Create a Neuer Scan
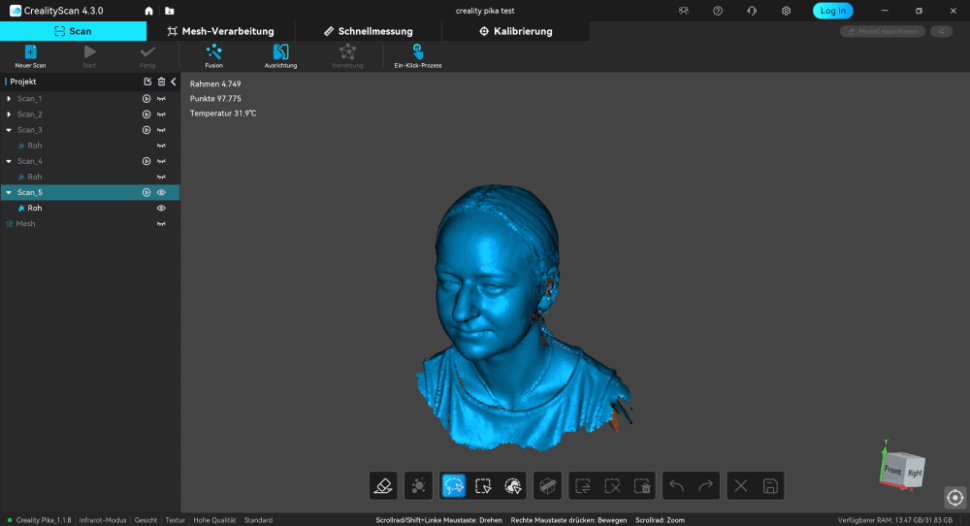 coord(30,56)
